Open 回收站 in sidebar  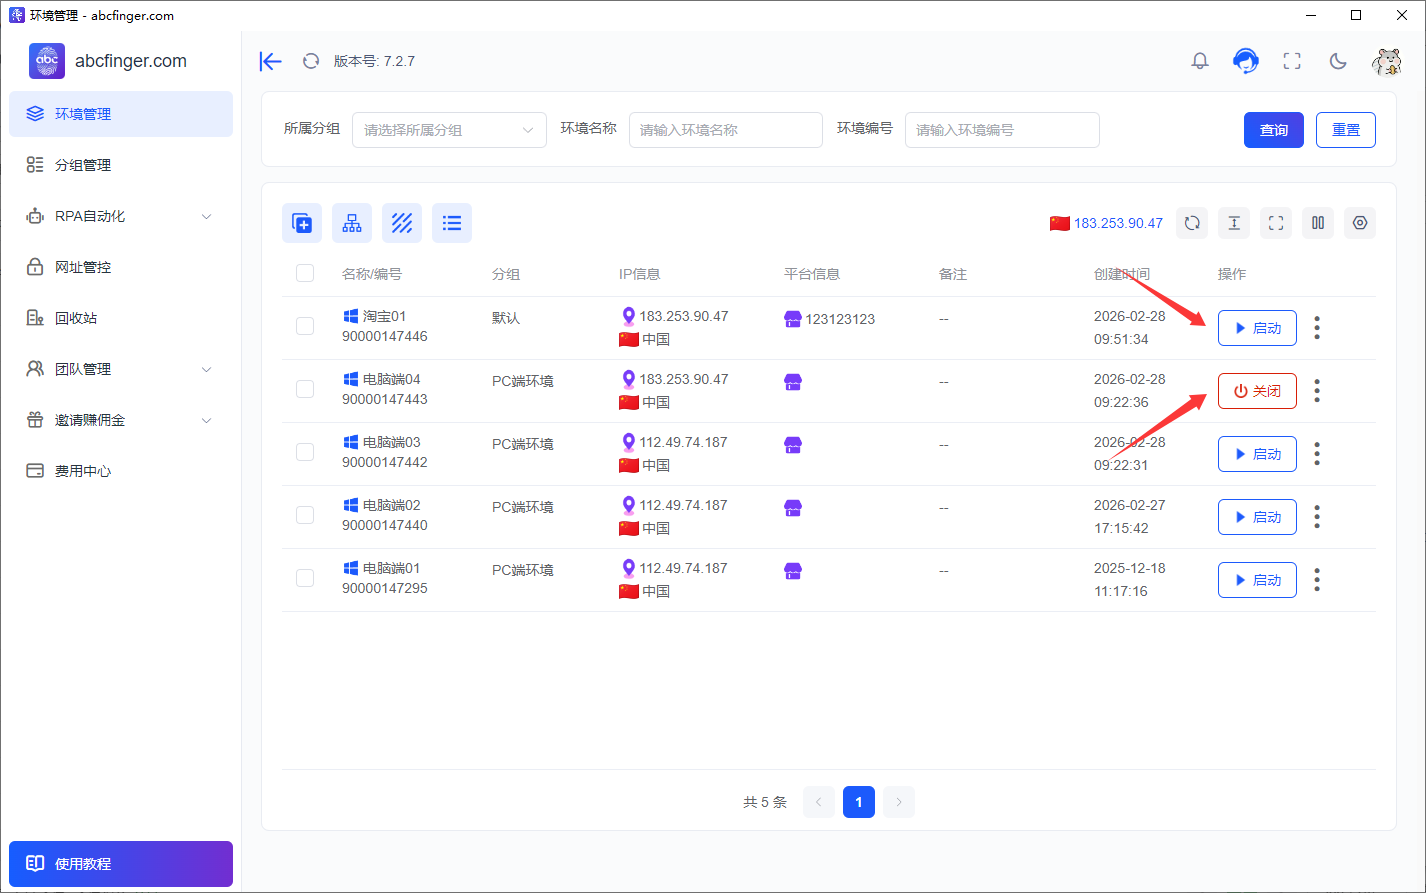click(x=121, y=318)
